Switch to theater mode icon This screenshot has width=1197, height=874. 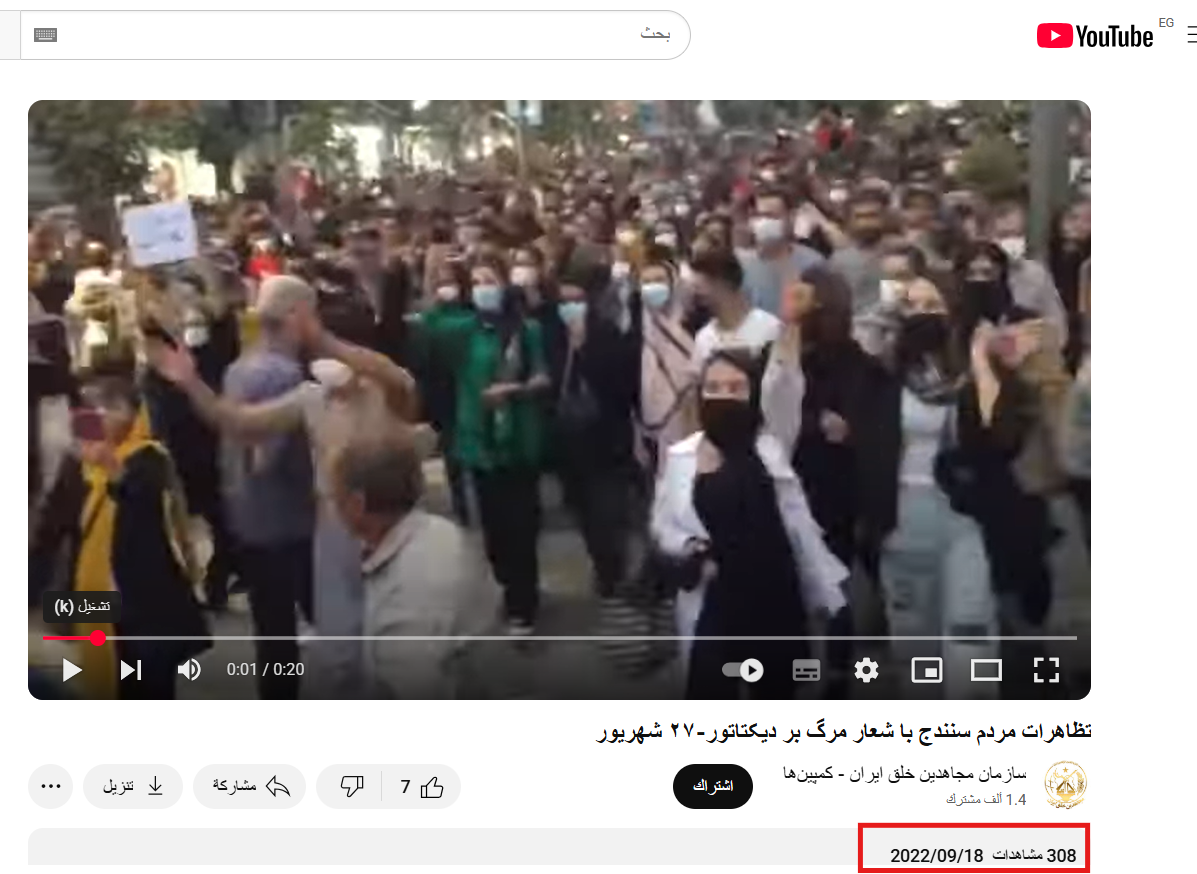point(986,670)
